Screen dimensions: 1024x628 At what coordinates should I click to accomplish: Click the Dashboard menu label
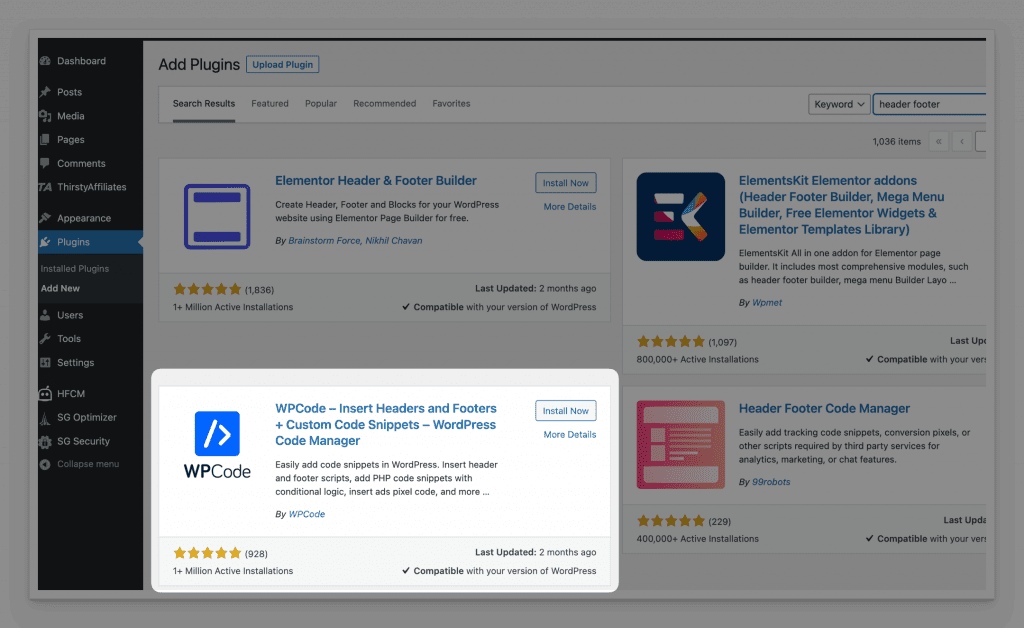81,61
